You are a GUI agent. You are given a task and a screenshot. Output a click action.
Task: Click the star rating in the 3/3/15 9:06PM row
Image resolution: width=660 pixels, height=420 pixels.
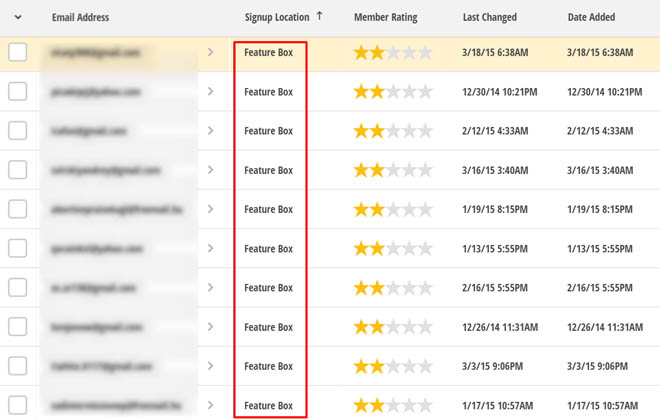[392, 367]
